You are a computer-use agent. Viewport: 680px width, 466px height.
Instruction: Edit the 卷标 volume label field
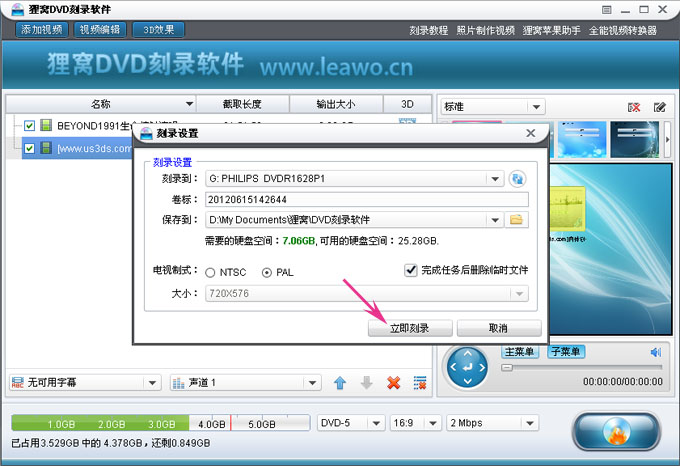pos(366,199)
